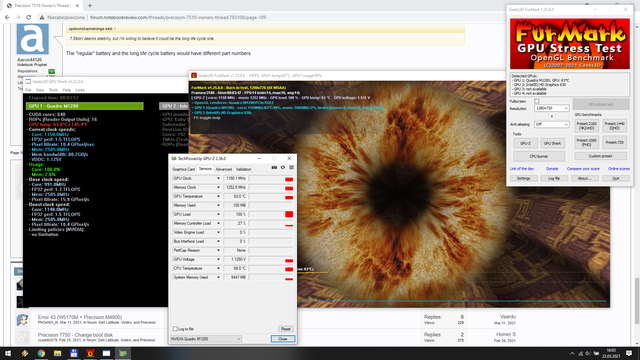The image size is (640, 360).
Task: Click Close button in GPU-Z
Action: [282, 339]
